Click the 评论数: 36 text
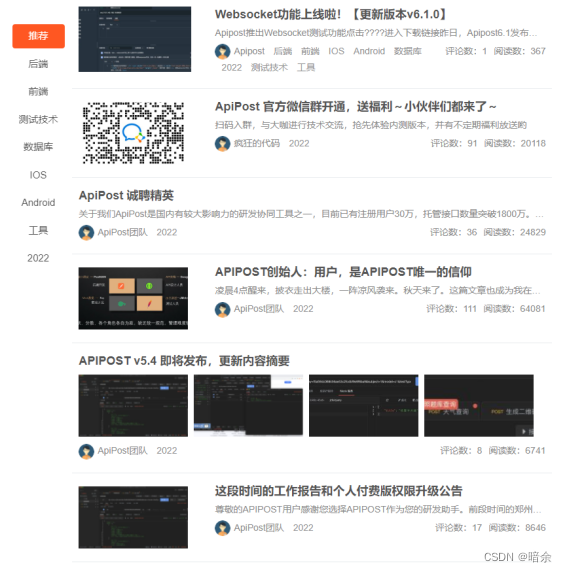Viewport: 567px width, 572px height. click(454, 232)
